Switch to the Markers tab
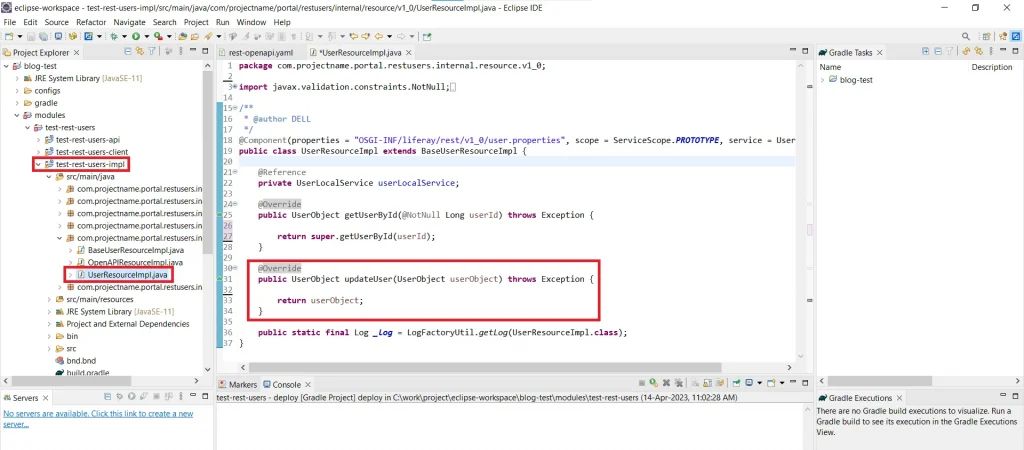The image size is (1024, 450). 238,385
